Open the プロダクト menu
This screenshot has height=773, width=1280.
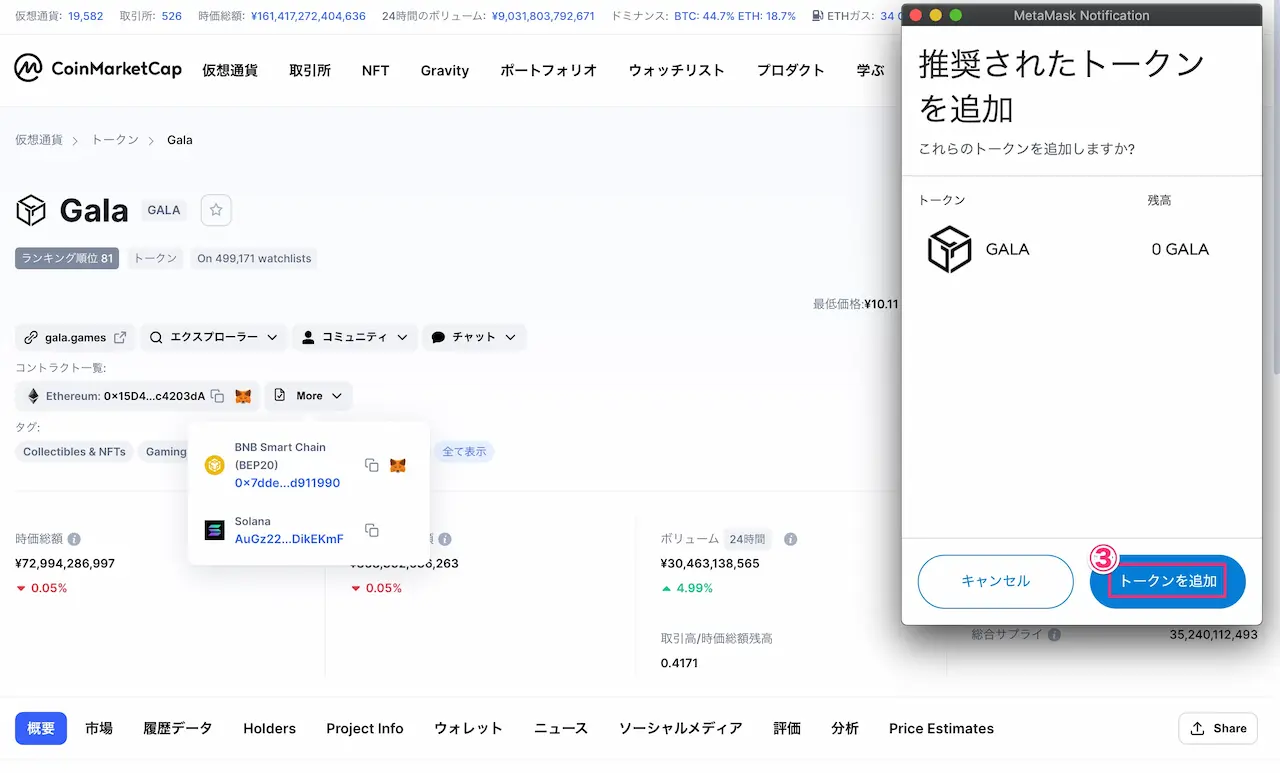pos(791,70)
